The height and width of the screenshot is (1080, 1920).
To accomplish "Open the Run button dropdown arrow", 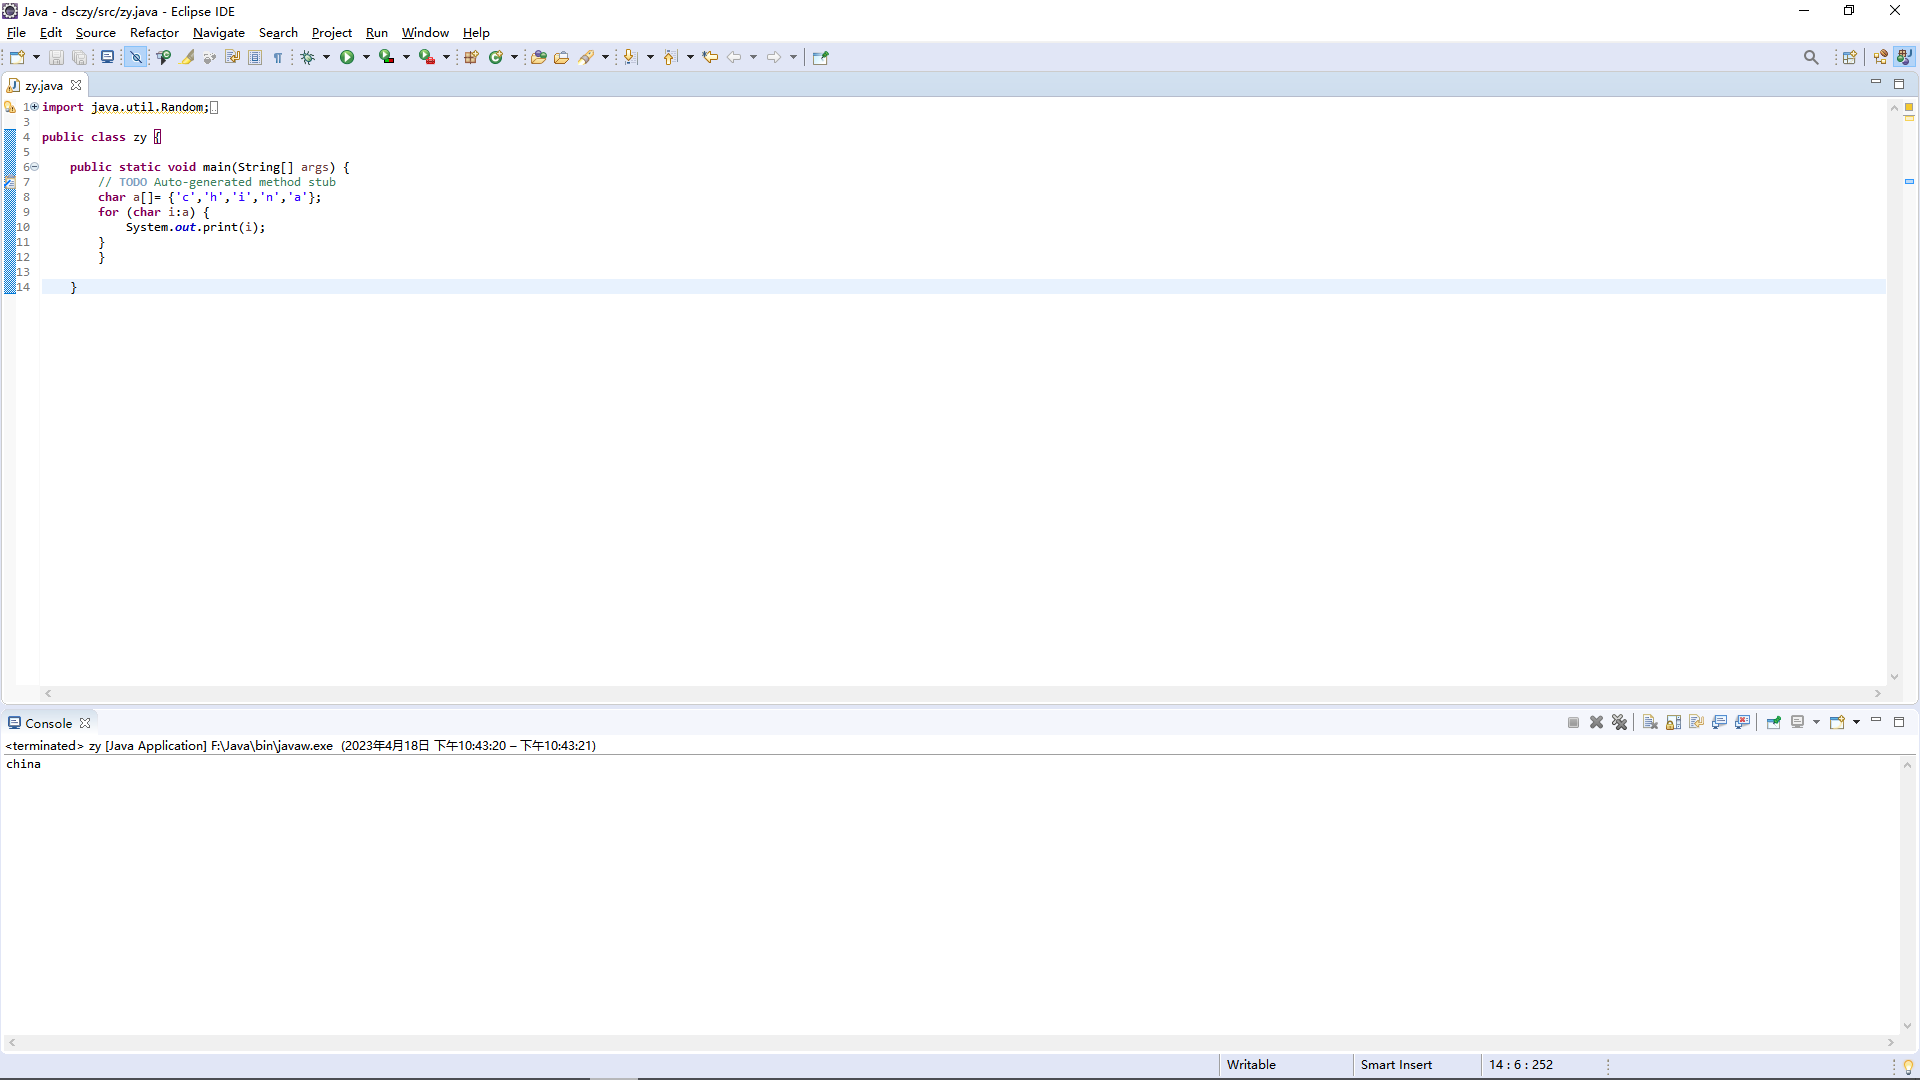I will 366,57.
